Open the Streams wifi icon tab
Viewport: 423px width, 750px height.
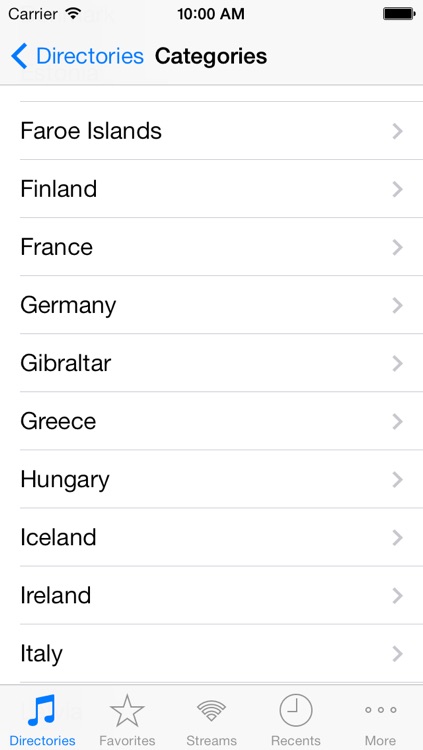[211, 711]
